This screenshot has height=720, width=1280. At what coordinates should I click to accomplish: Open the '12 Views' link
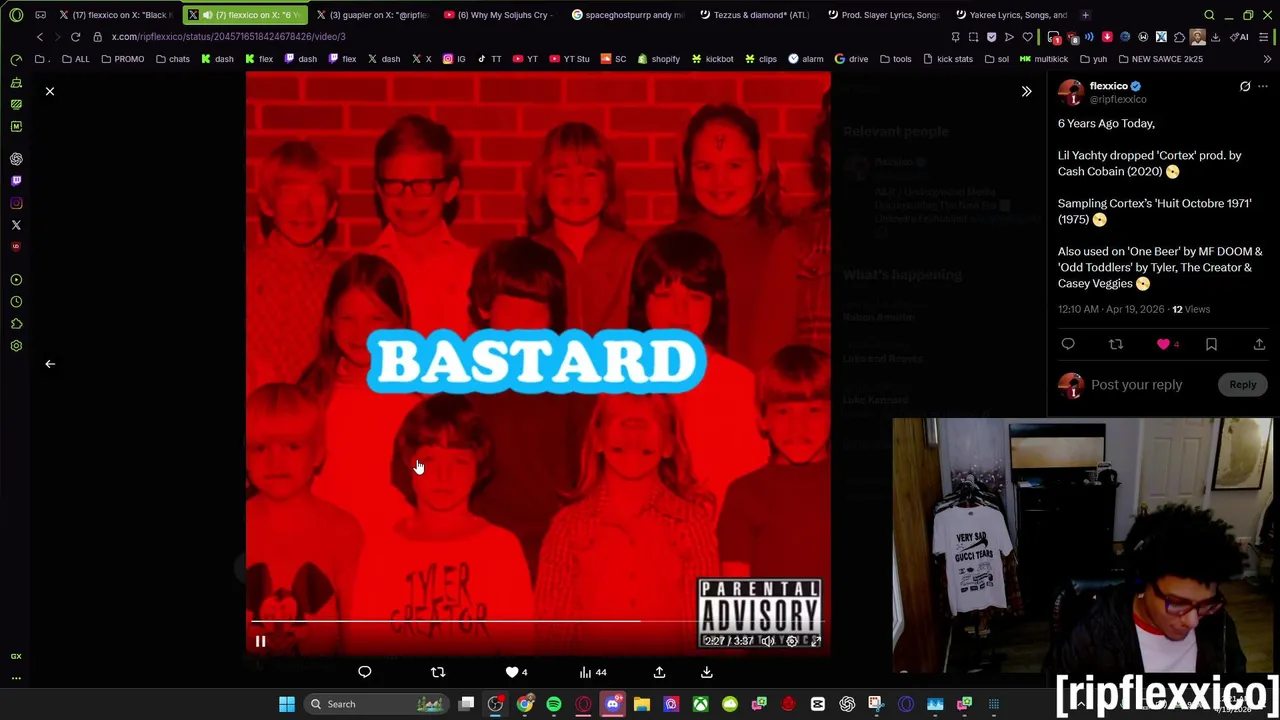click(x=1191, y=309)
